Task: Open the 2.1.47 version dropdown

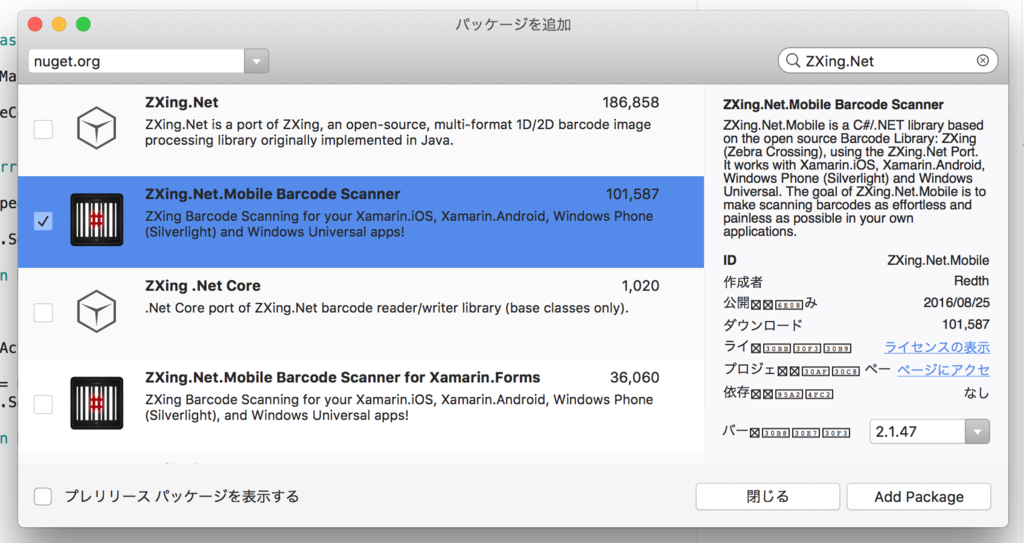Action: [x=978, y=432]
